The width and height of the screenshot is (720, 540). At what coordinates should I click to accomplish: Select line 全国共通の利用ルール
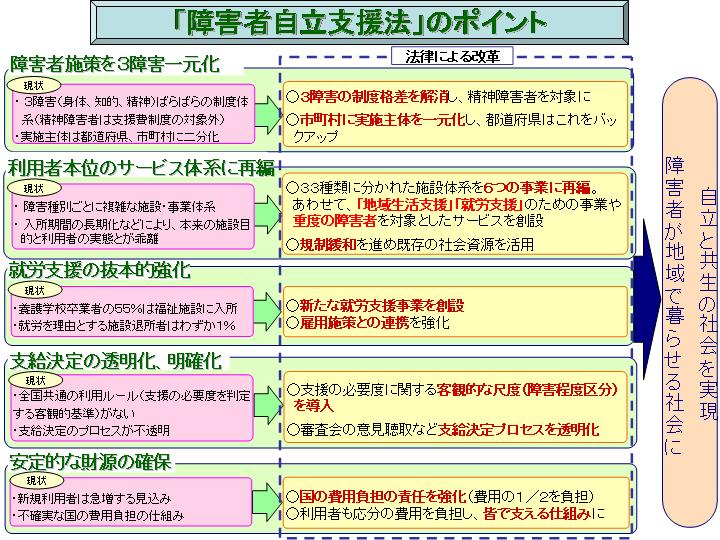pos(131,404)
